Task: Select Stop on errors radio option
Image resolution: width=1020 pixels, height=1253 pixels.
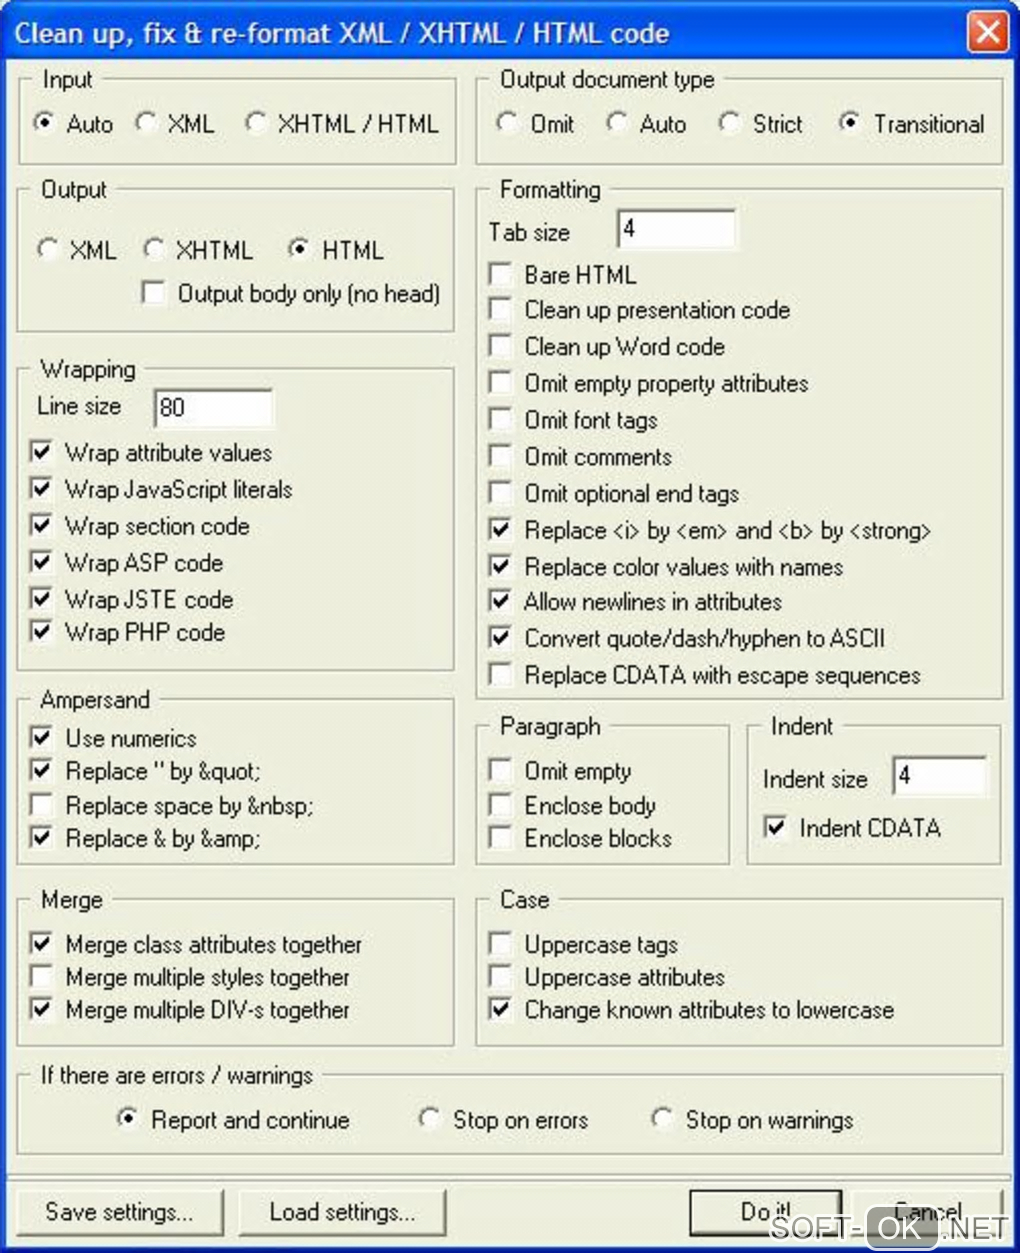Action: click(x=430, y=1119)
